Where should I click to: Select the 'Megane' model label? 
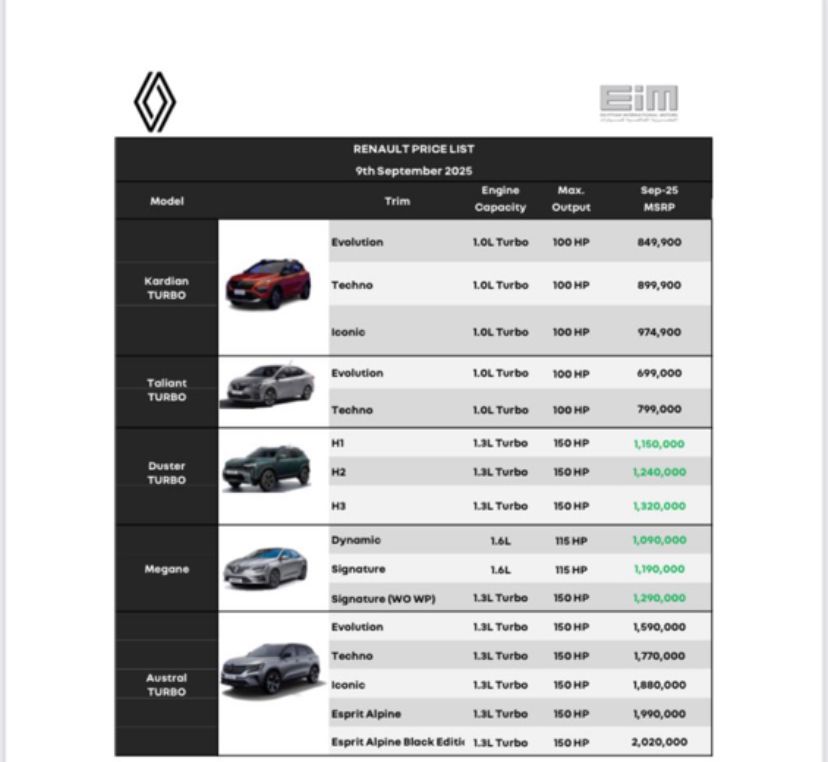167,569
